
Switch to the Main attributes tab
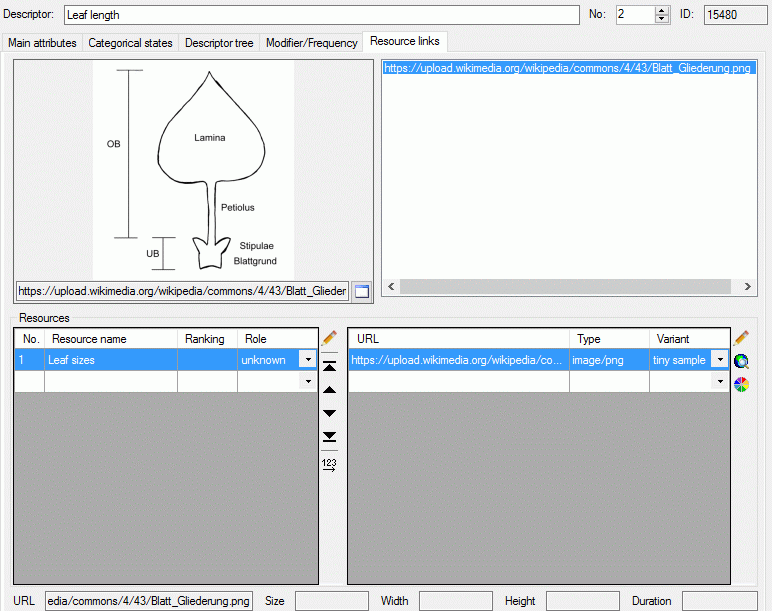click(x=42, y=43)
